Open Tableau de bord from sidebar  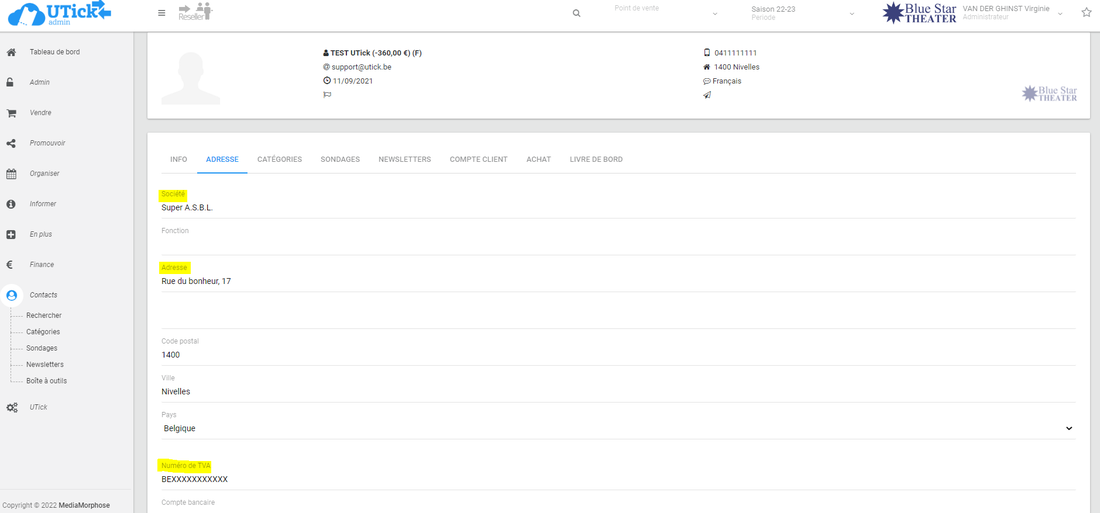point(54,52)
